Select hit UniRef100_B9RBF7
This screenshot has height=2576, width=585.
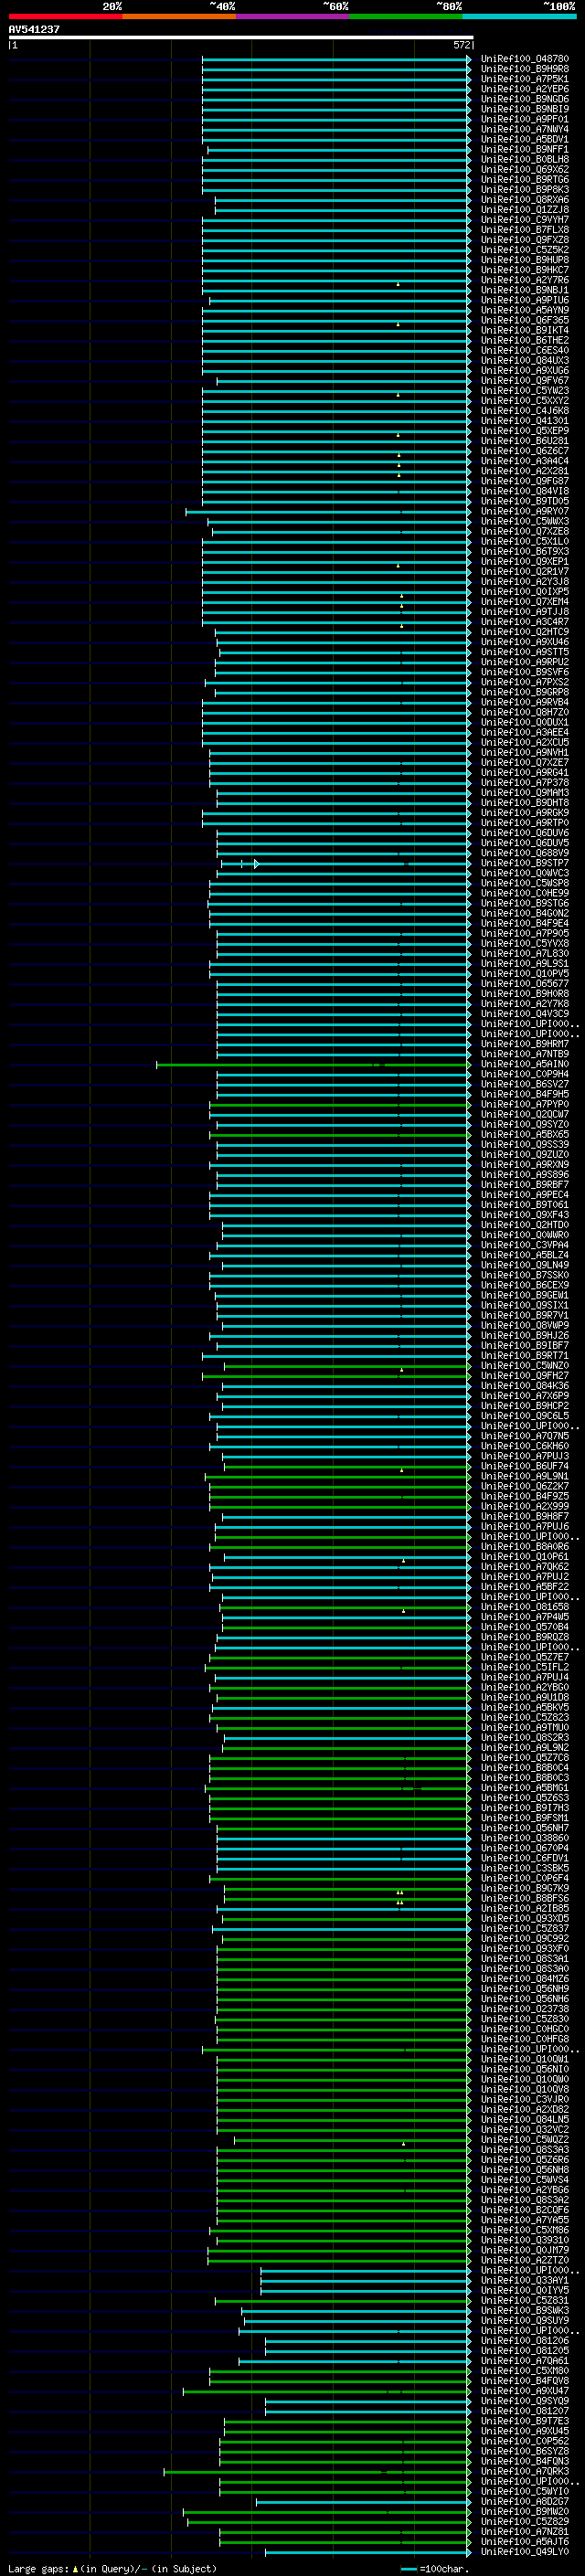pos(525,1185)
